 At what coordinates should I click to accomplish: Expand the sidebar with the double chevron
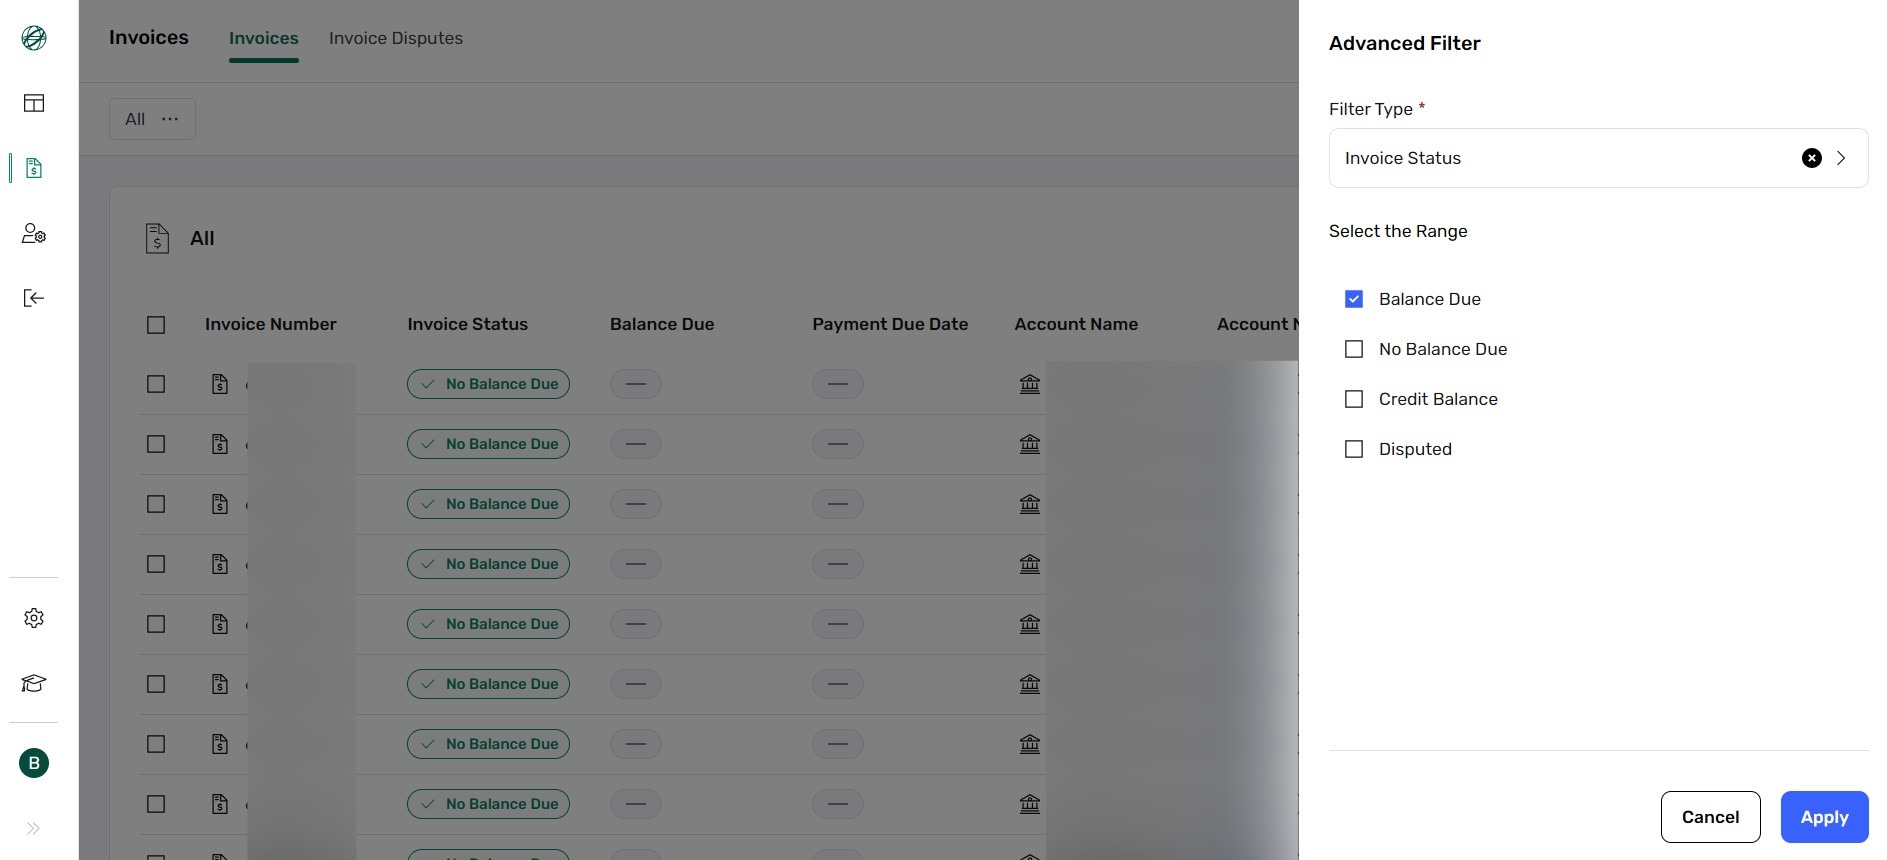pyautogui.click(x=34, y=828)
